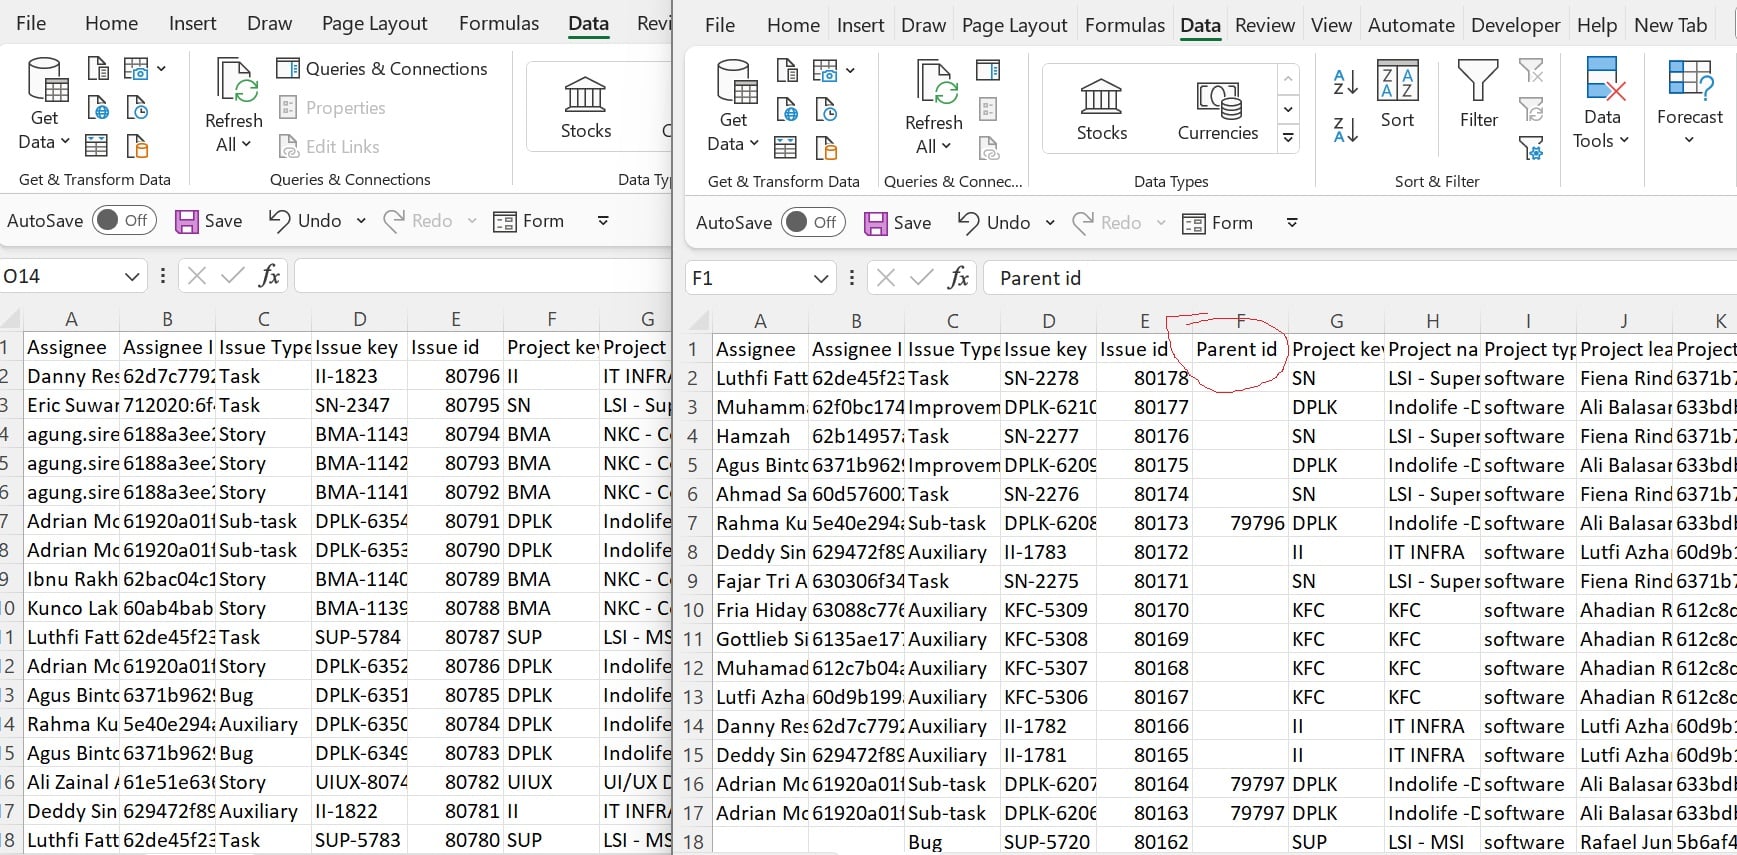Click the formula bar containing Parent id
1737x855 pixels.
tap(1360, 278)
